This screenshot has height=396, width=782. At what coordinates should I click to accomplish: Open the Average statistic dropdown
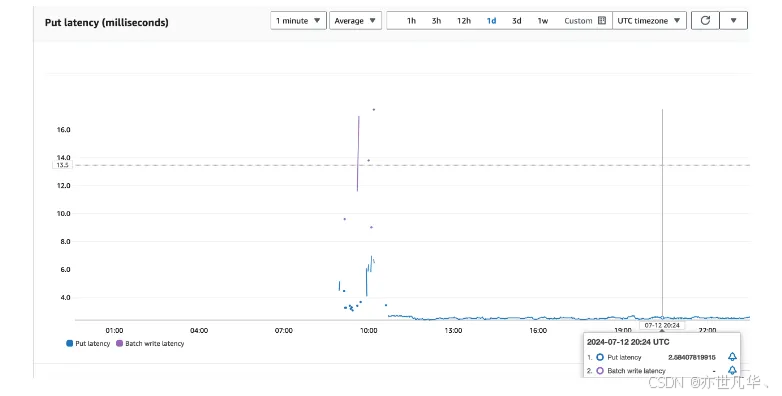pos(355,20)
